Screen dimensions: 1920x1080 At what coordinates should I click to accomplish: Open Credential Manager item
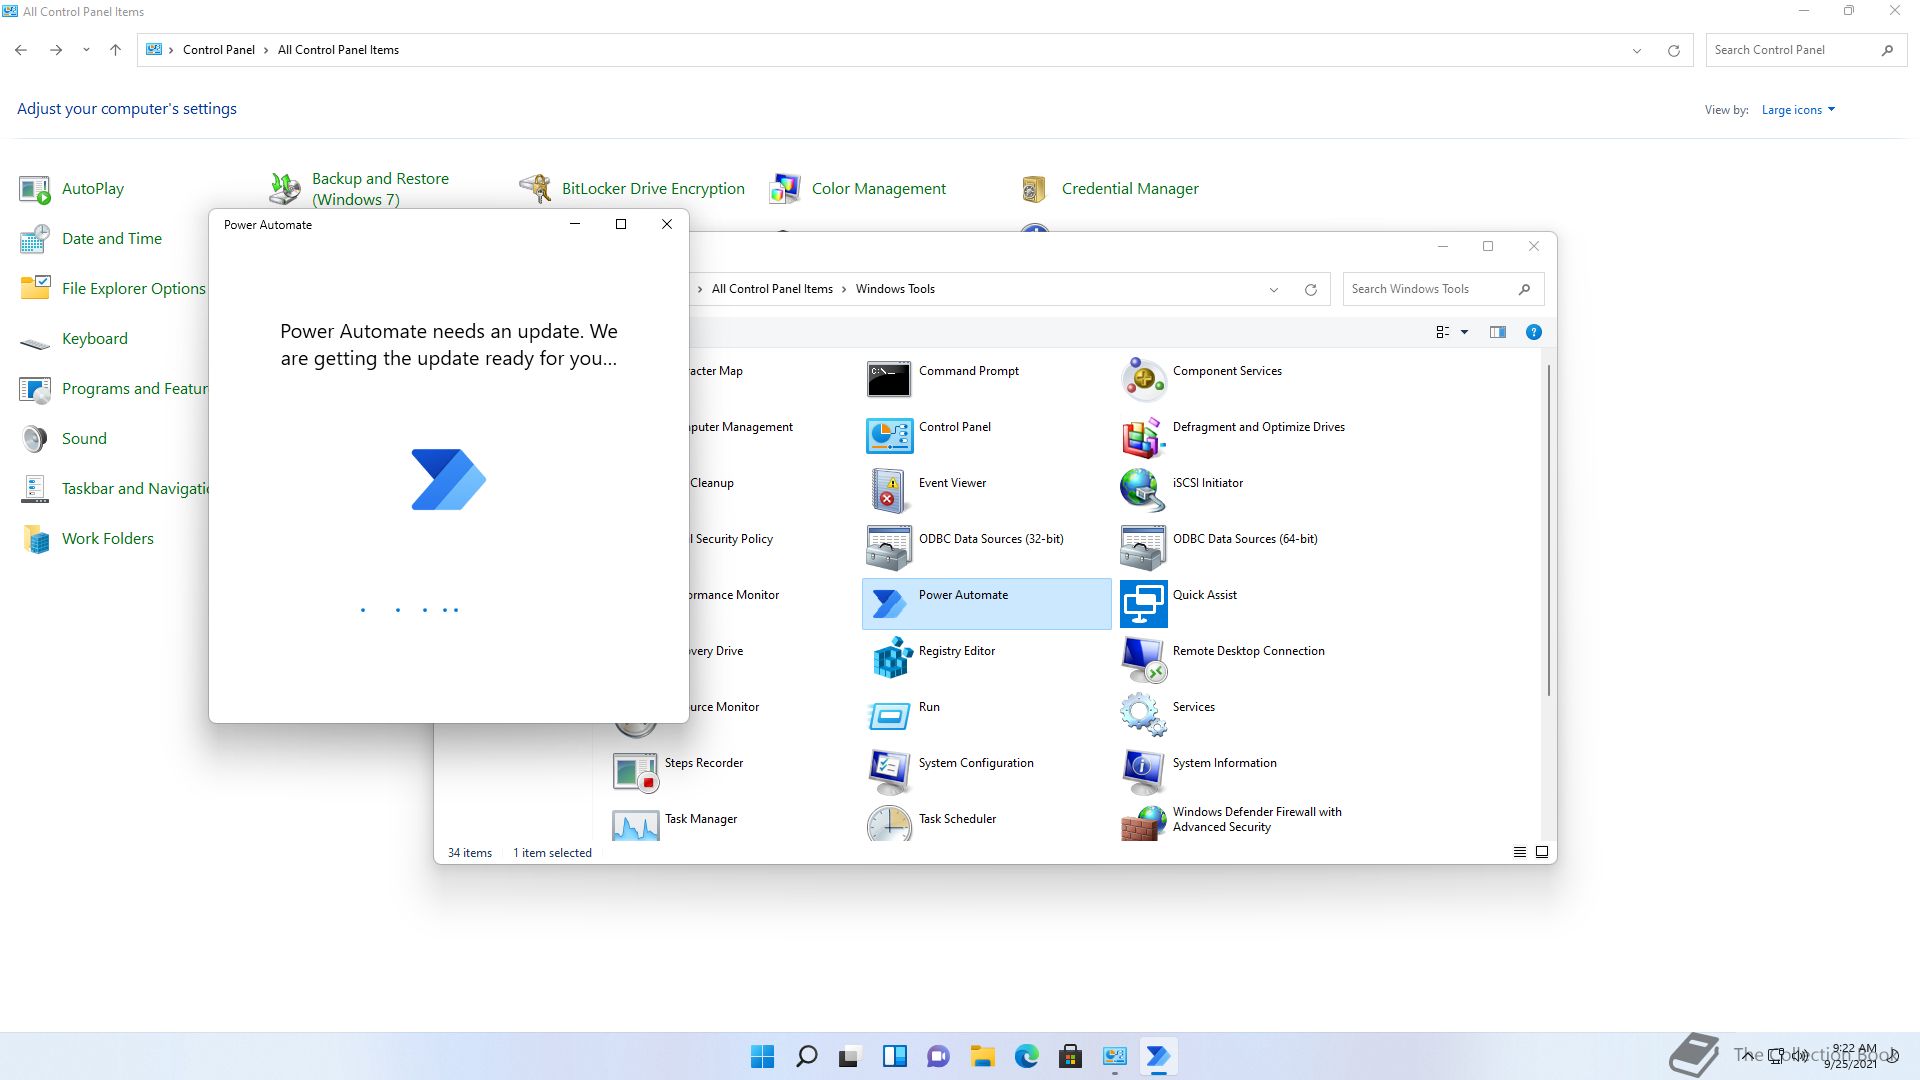point(1109,189)
